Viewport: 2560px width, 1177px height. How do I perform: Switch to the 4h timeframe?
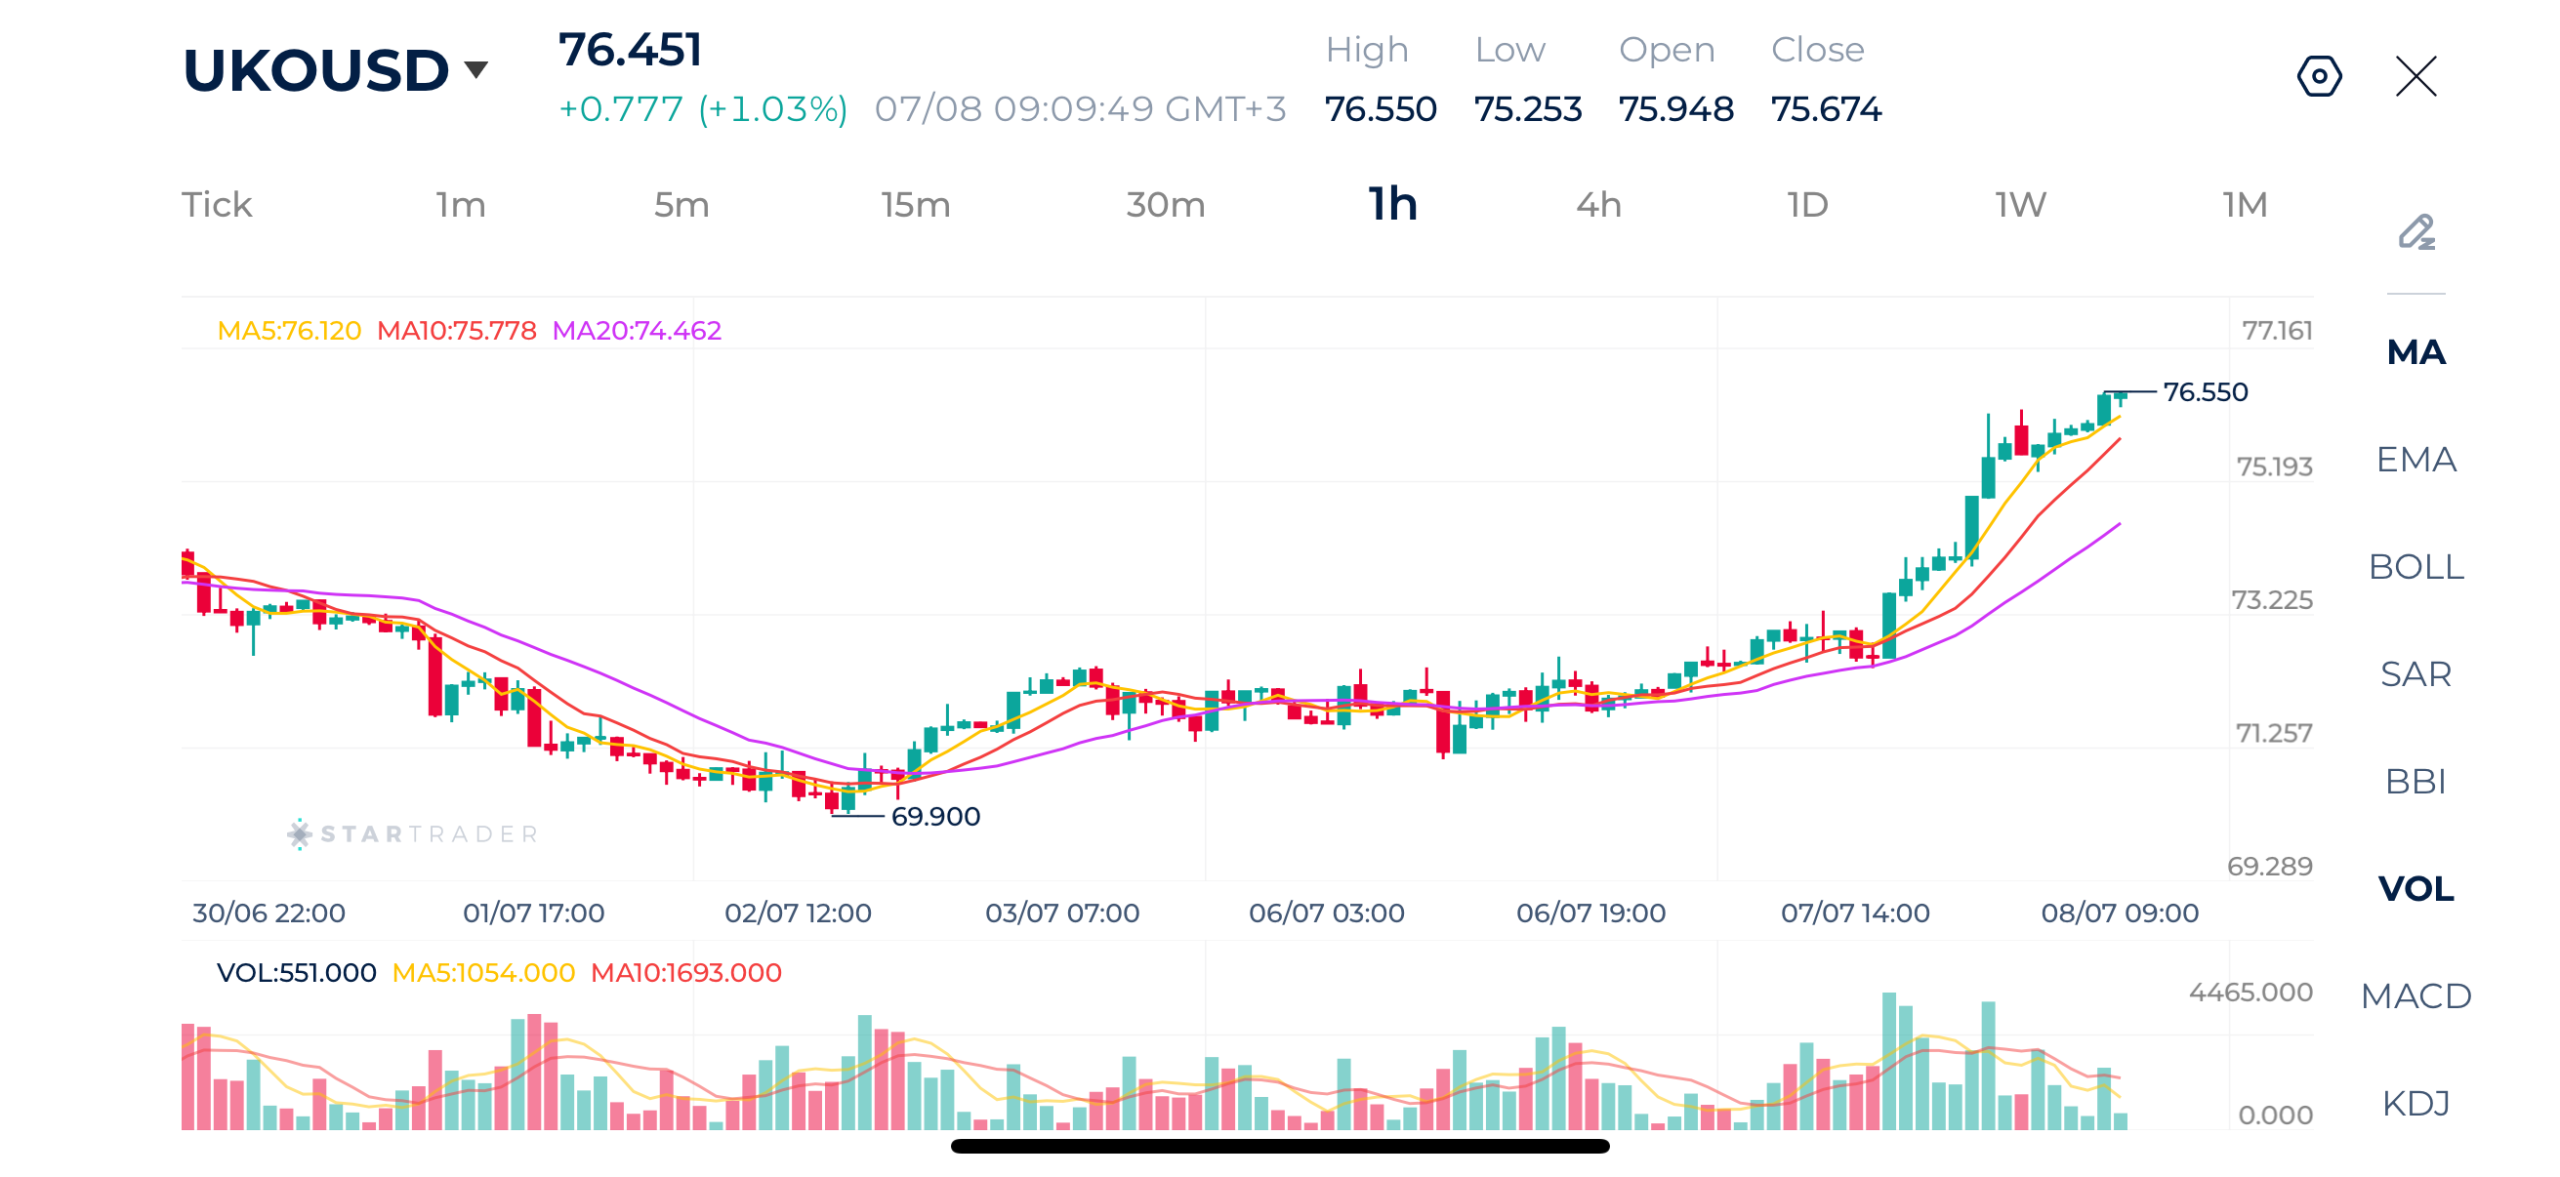[1598, 204]
